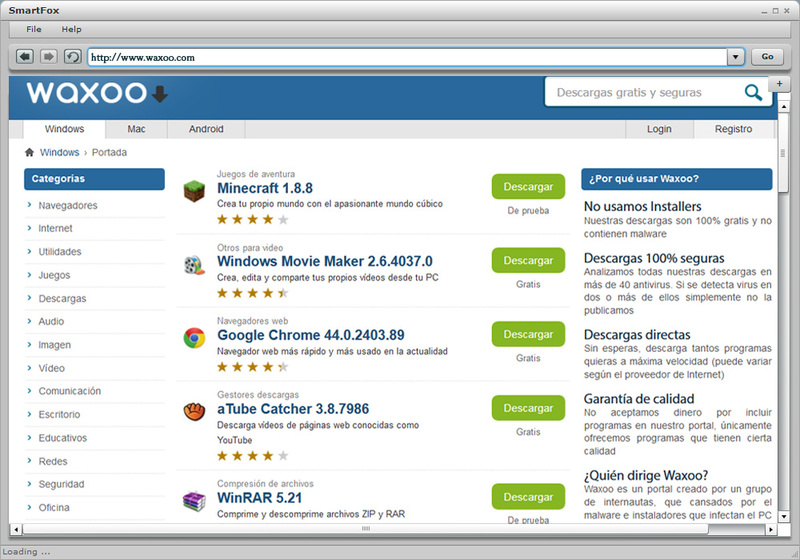The width and height of the screenshot is (800, 560).
Task: Click Descargar for aTube Catcher
Action: pos(528,408)
